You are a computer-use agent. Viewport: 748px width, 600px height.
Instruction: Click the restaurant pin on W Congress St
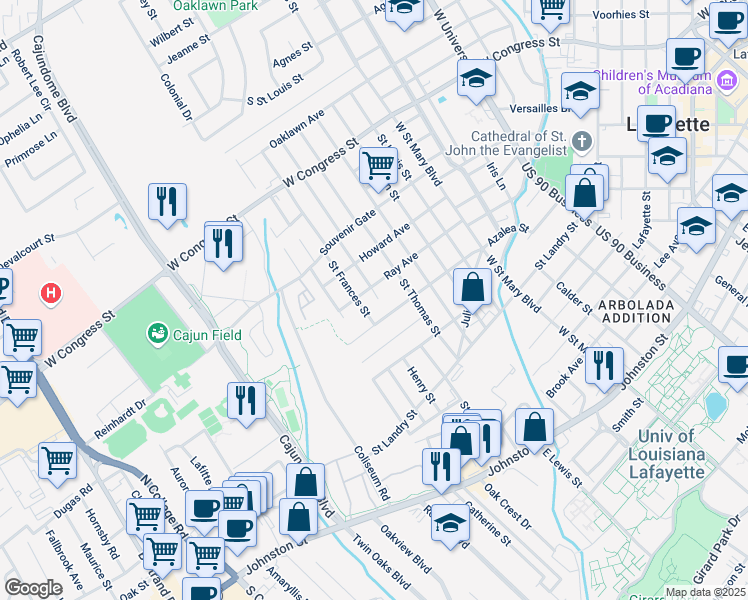[x=223, y=245]
